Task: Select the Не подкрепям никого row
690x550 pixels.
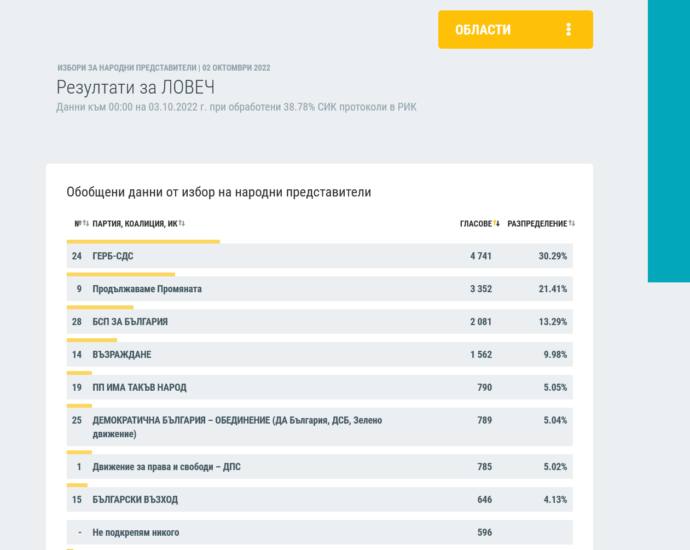Action: tap(319, 532)
